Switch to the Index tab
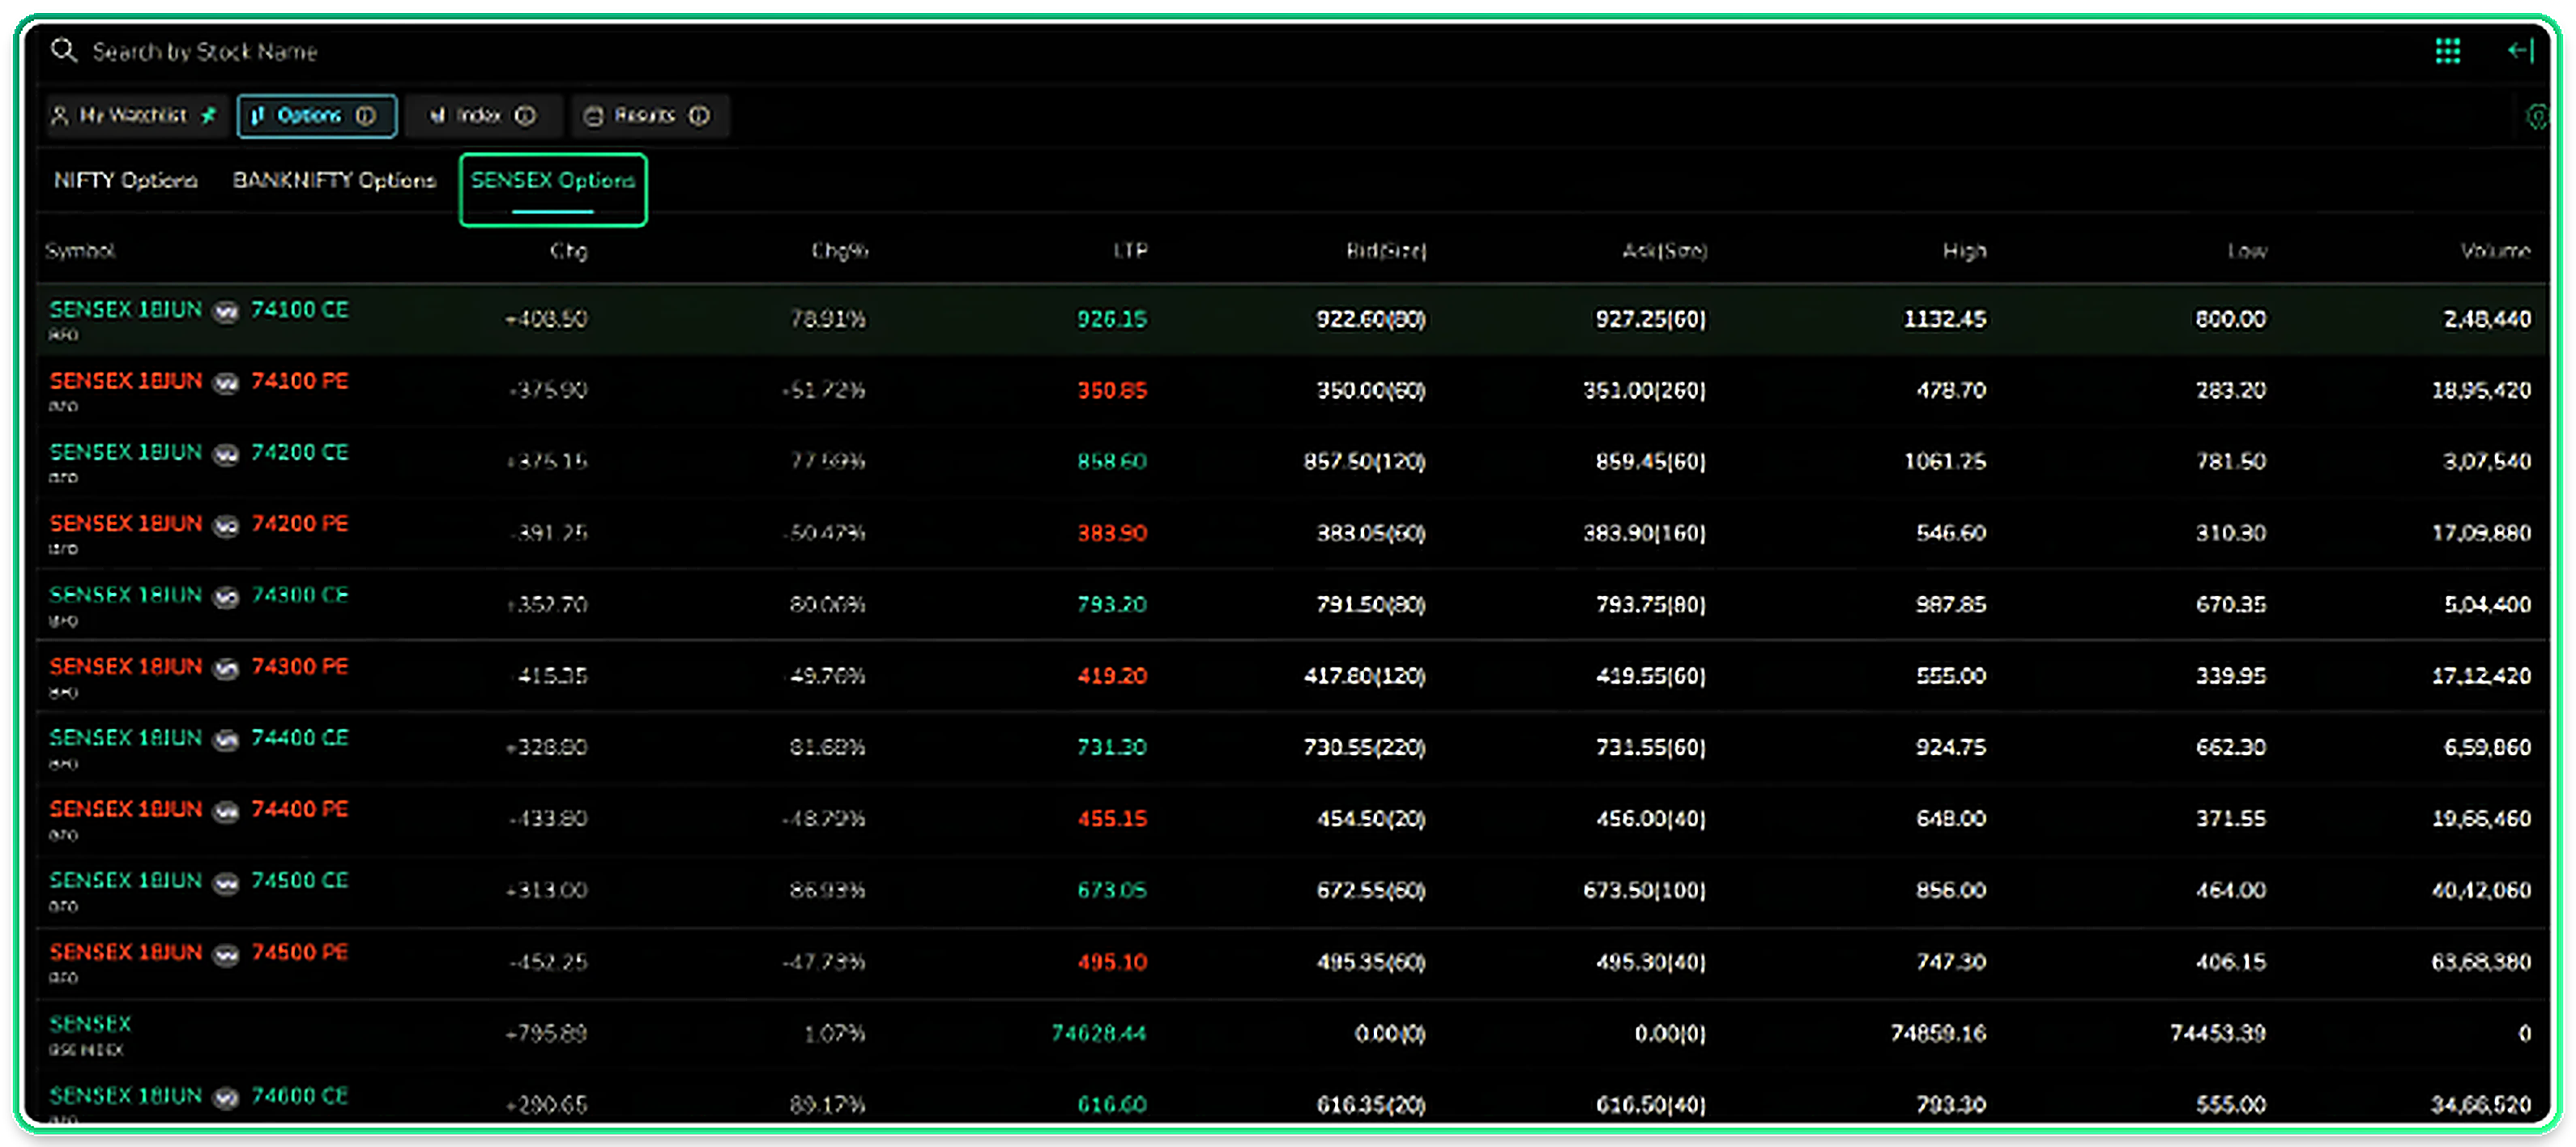The width and height of the screenshot is (2576, 1147). 484,116
